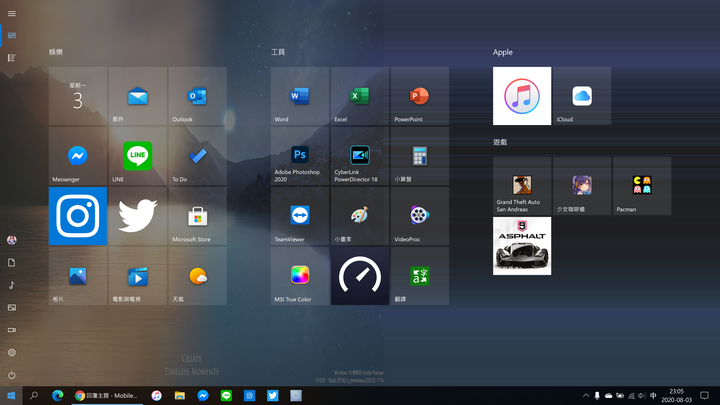Switch to the all apps list view
The width and height of the screenshot is (720, 405).
pyautogui.click(x=11, y=58)
